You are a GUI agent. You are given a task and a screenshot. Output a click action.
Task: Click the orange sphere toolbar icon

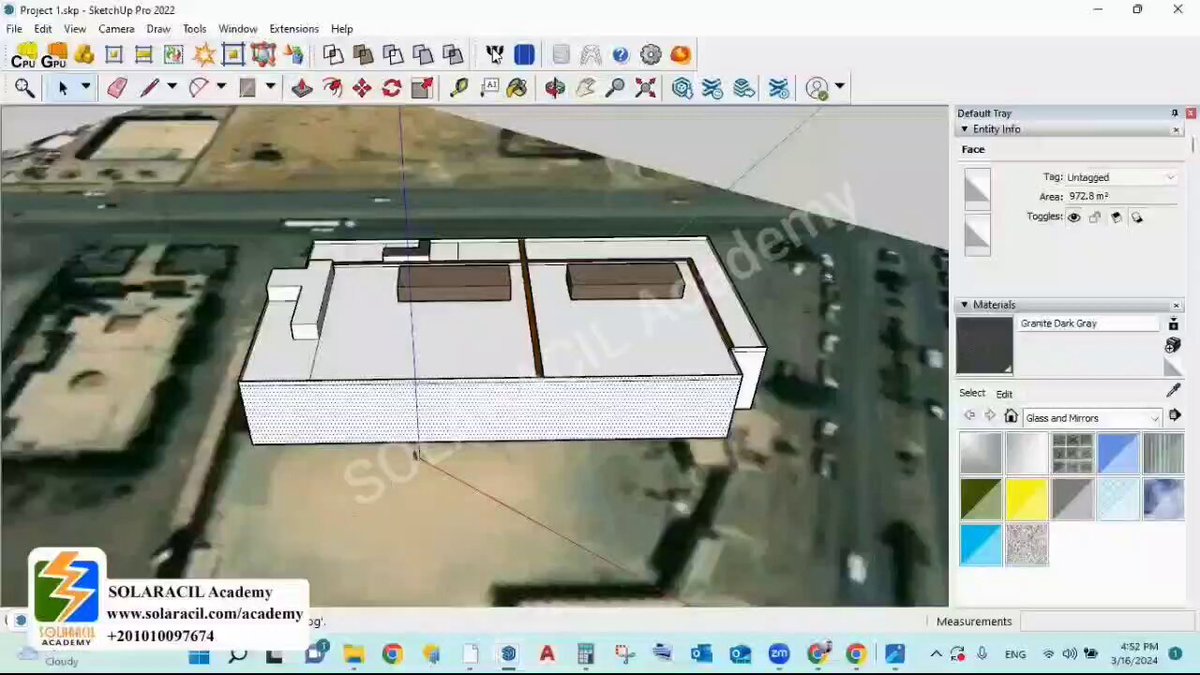[x=681, y=55]
